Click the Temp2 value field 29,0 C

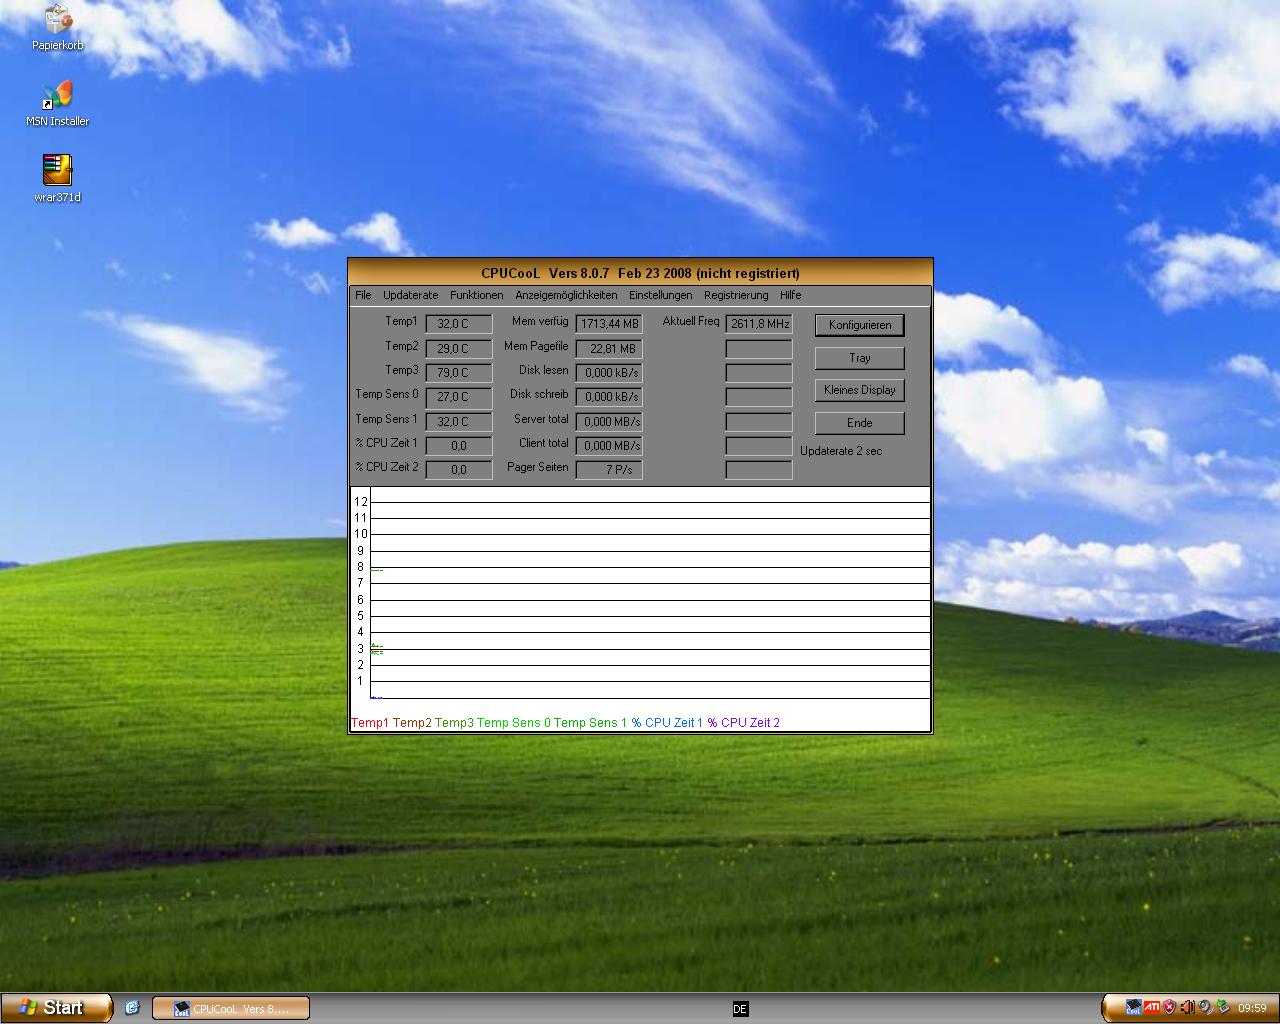coord(459,349)
